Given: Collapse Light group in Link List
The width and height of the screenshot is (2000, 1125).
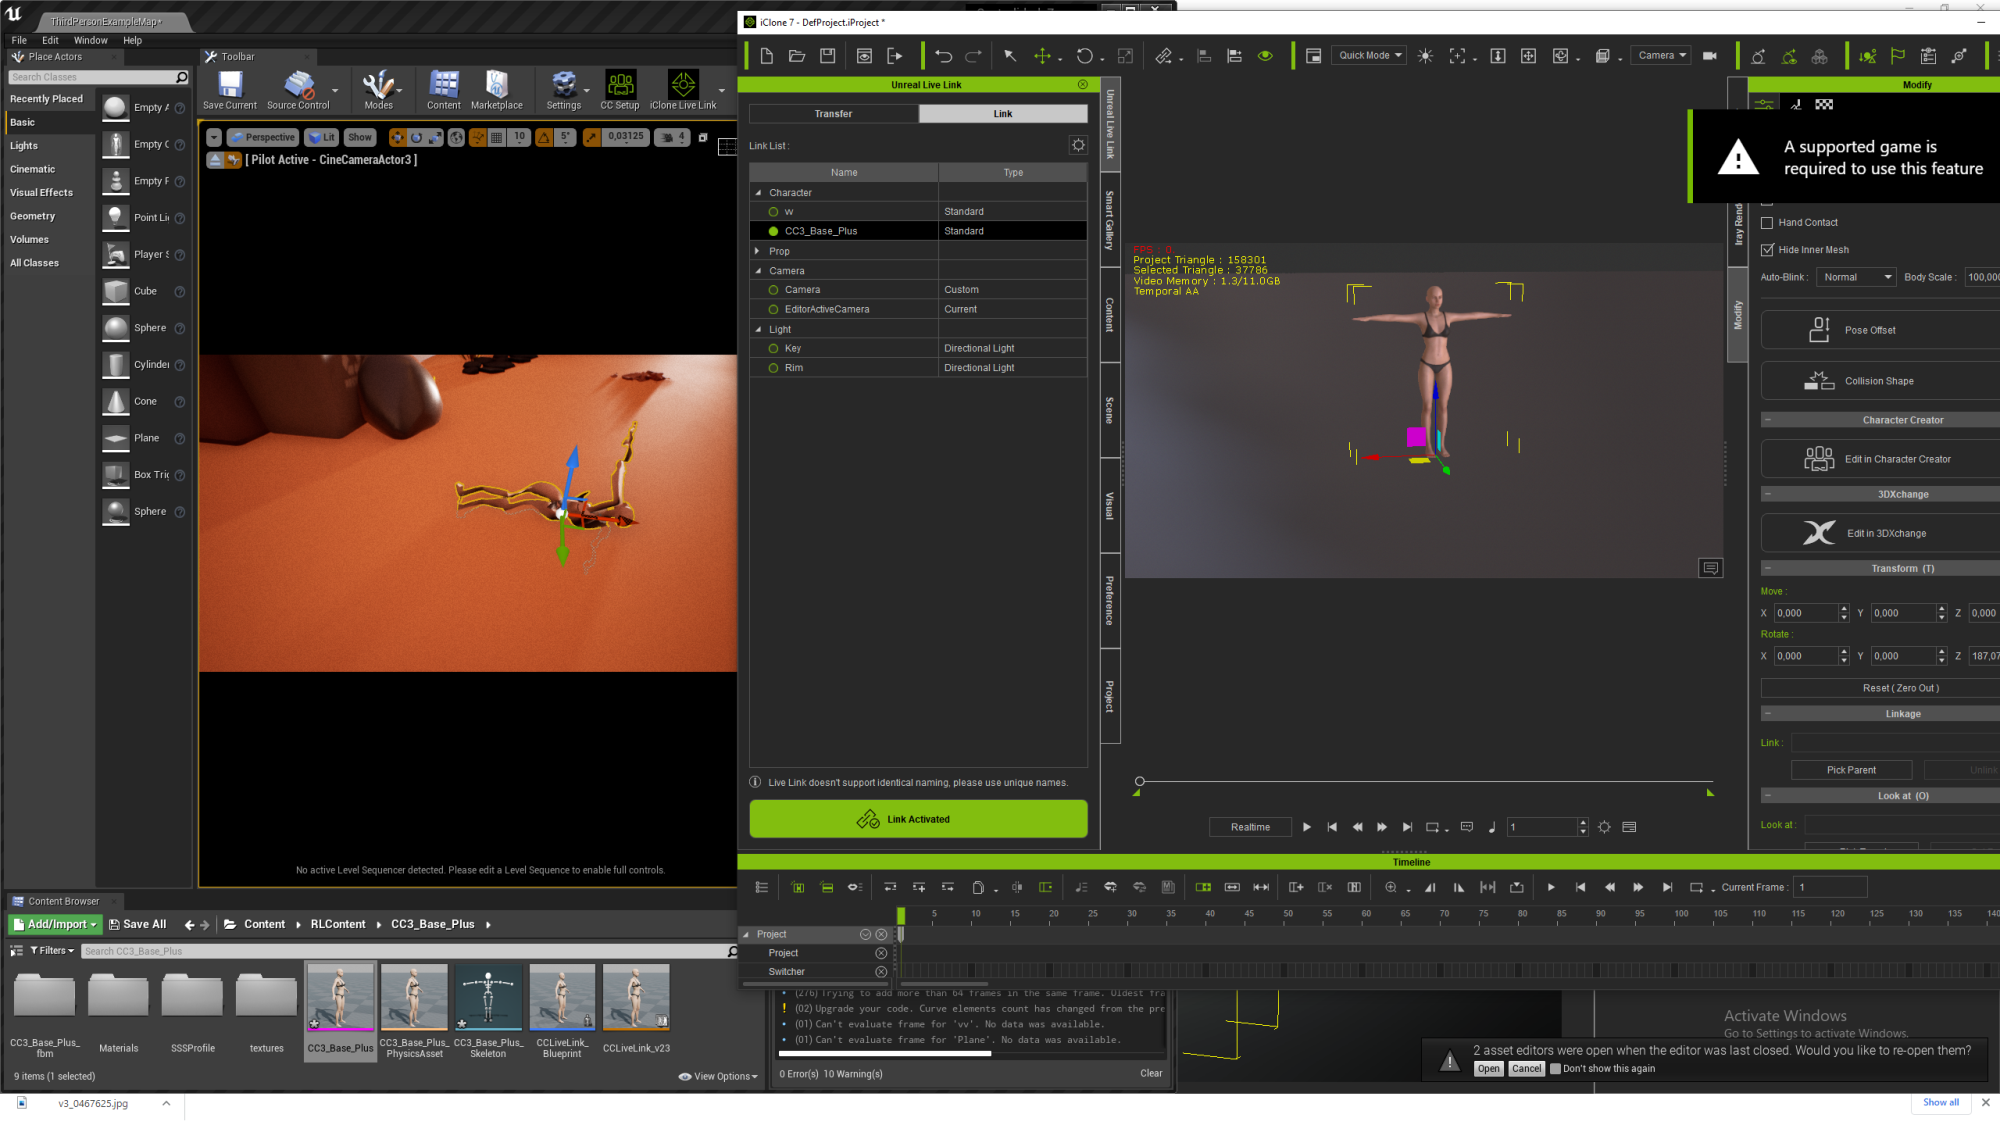Looking at the screenshot, I should click(758, 329).
